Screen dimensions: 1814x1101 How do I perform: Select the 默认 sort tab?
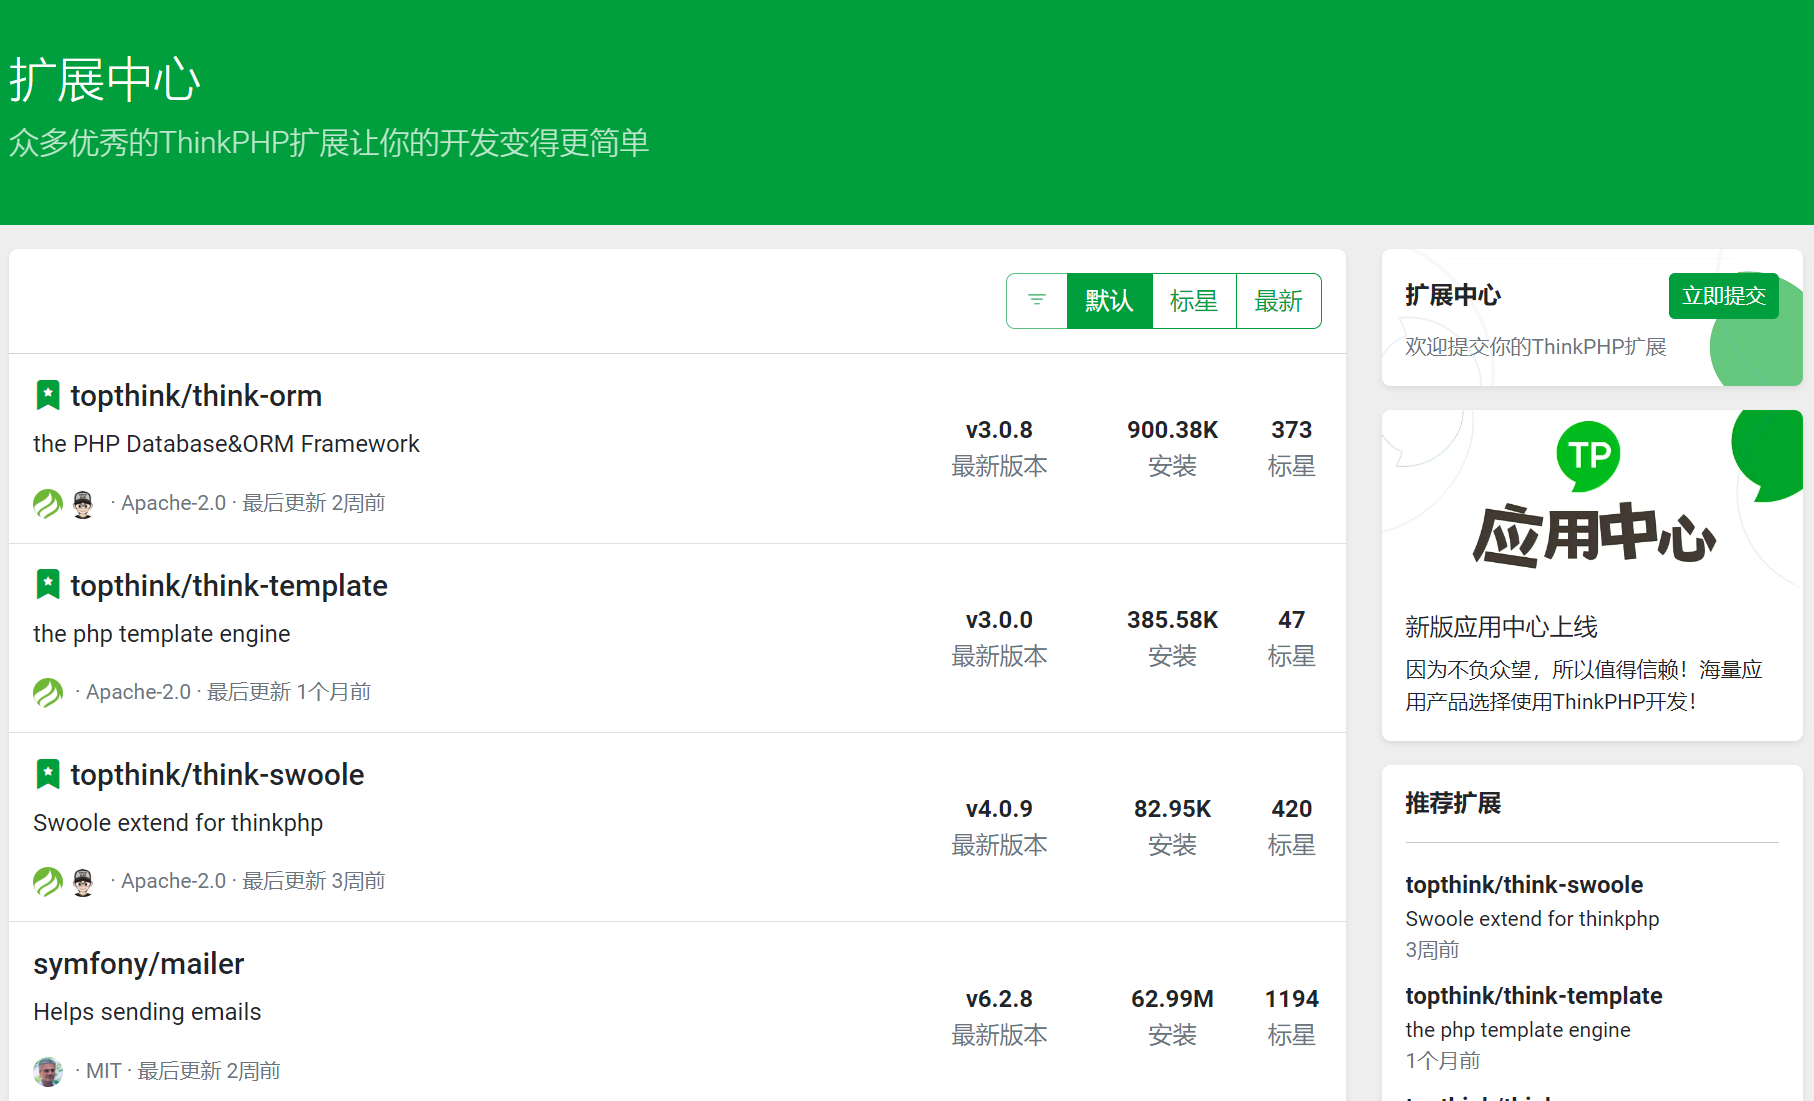[1109, 300]
